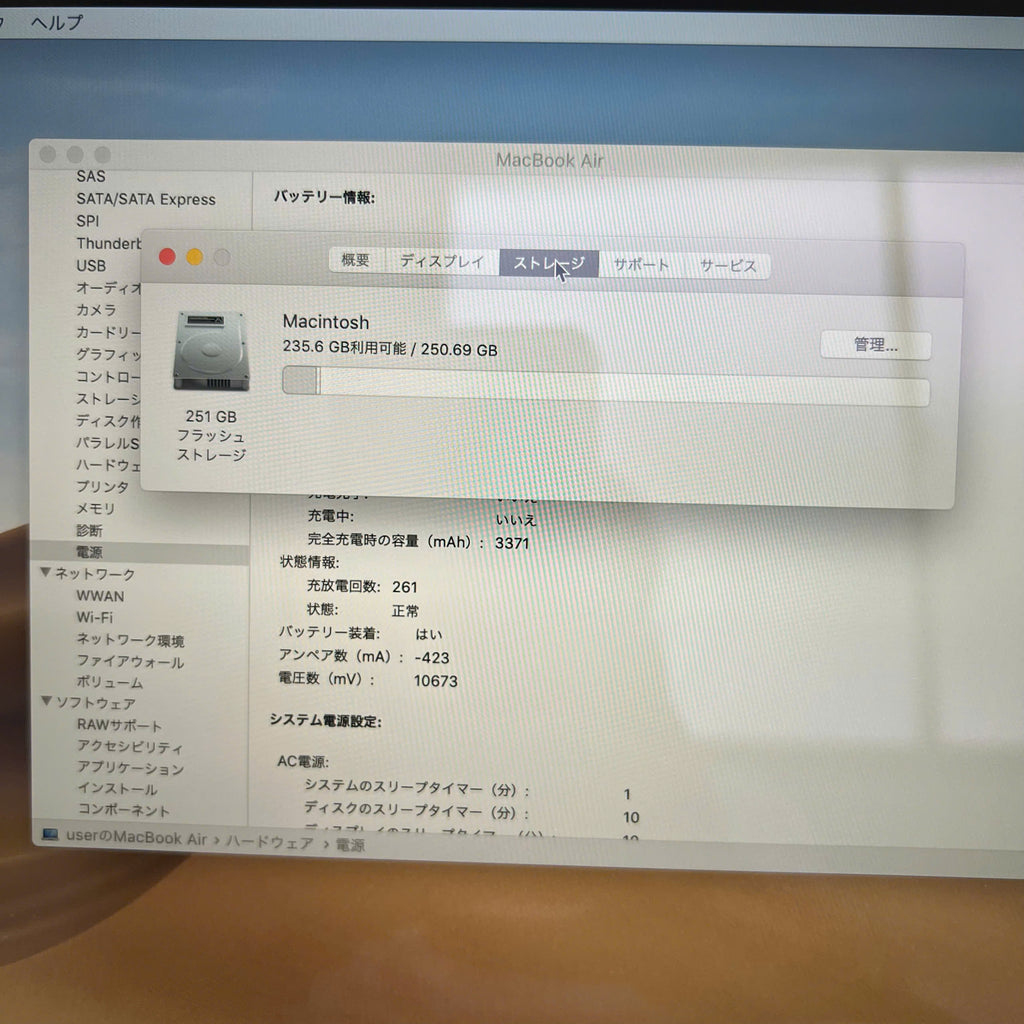The height and width of the screenshot is (1024, 1024).
Task: Click the Macintosh hard disk icon
Action: pos(210,351)
